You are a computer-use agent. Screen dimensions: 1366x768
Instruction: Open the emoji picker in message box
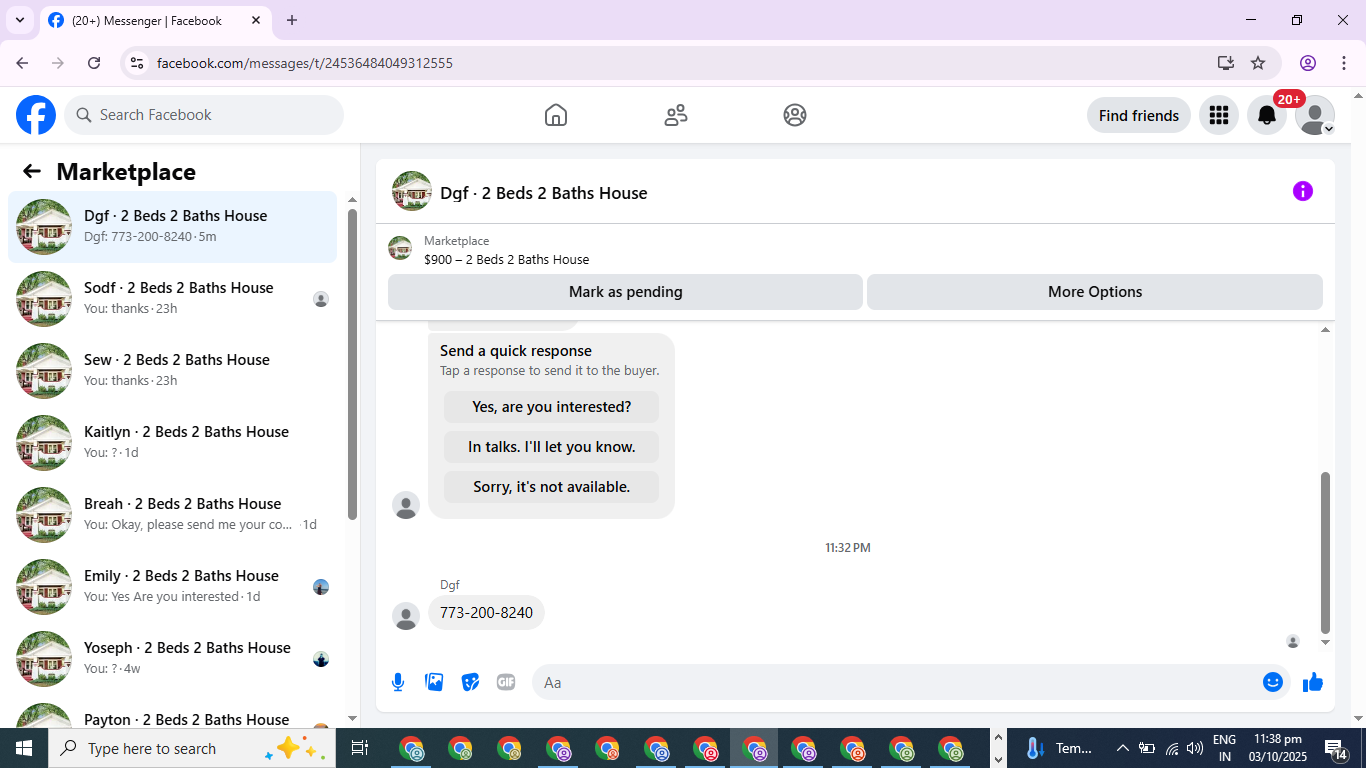coord(1272,682)
